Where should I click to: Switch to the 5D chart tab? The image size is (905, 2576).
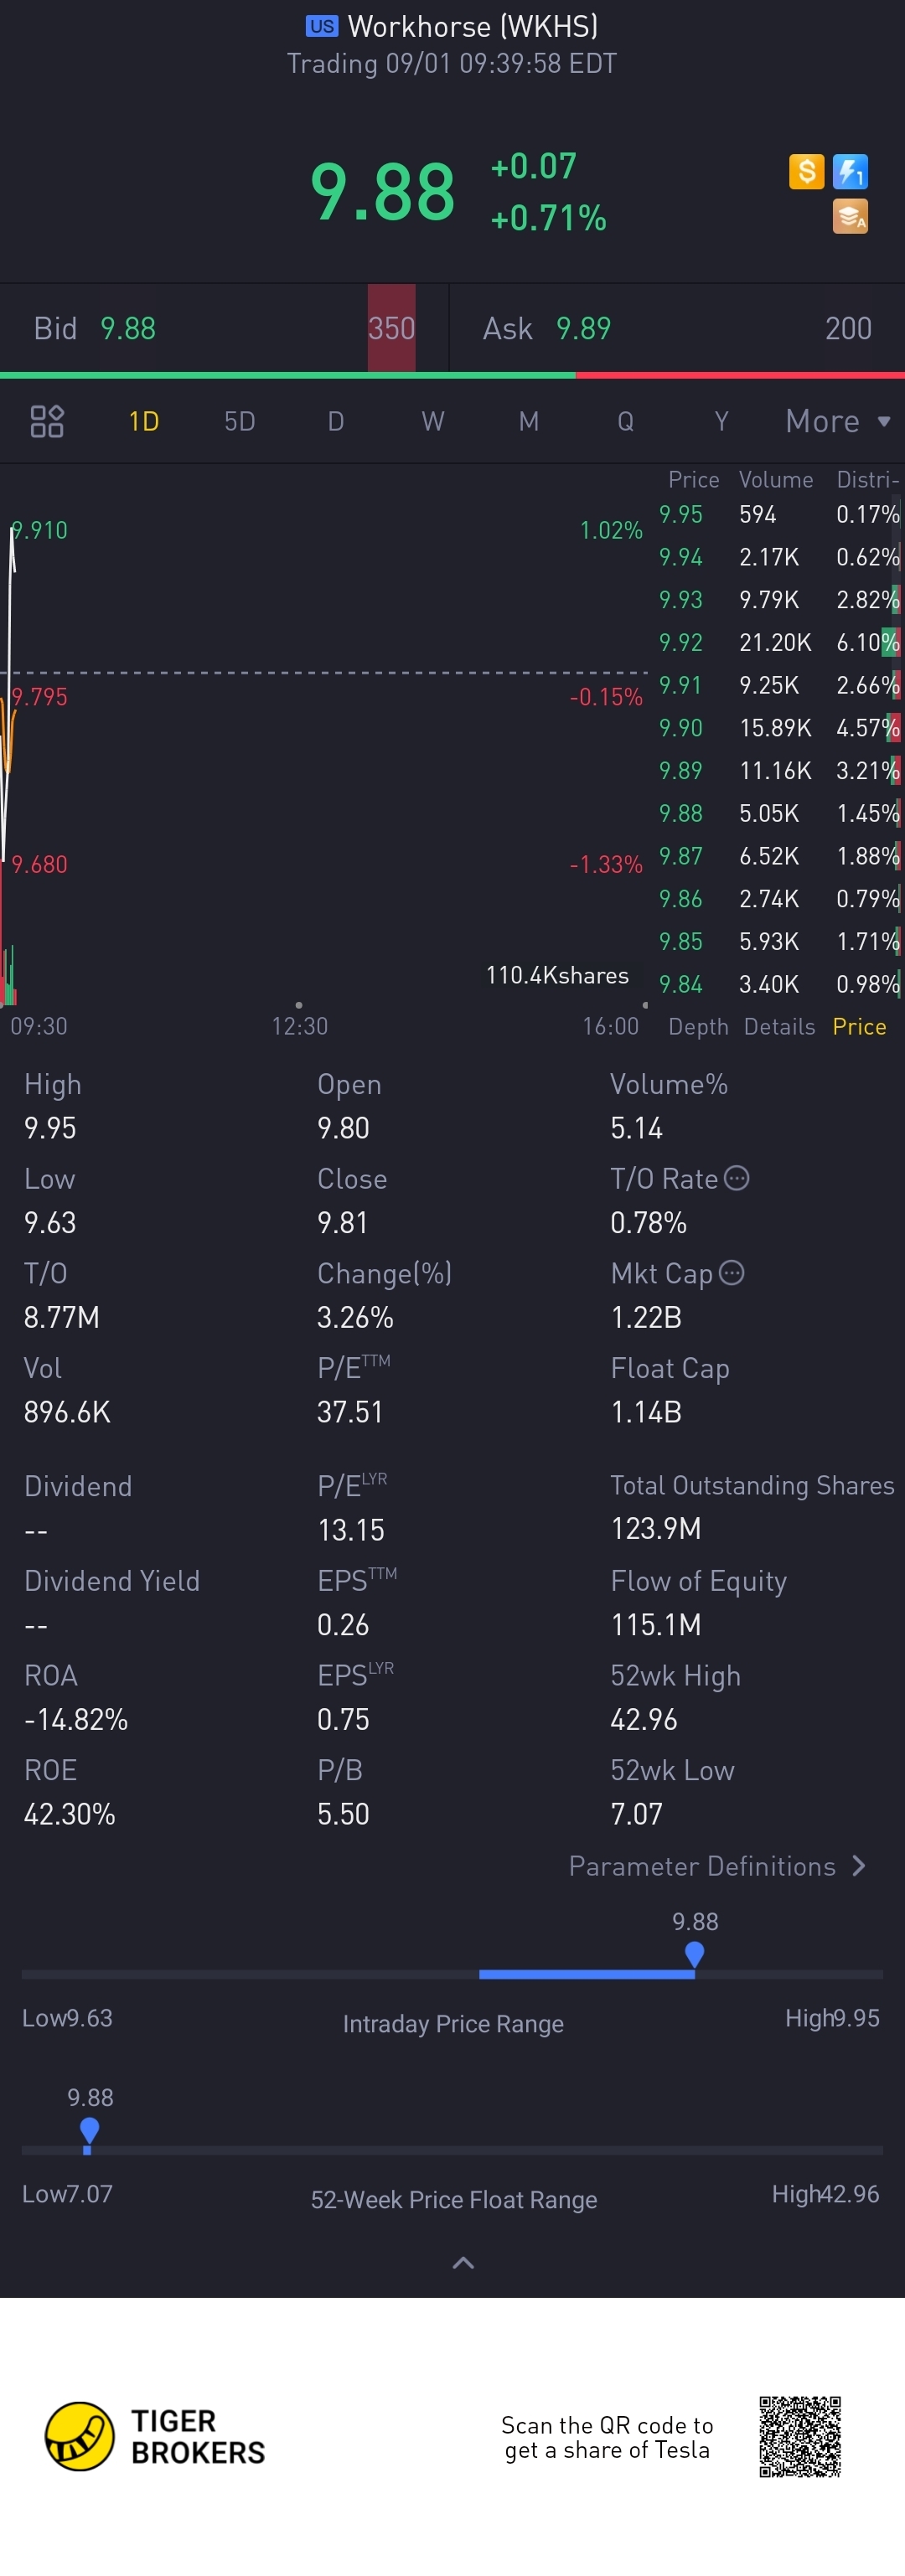(240, 421)
